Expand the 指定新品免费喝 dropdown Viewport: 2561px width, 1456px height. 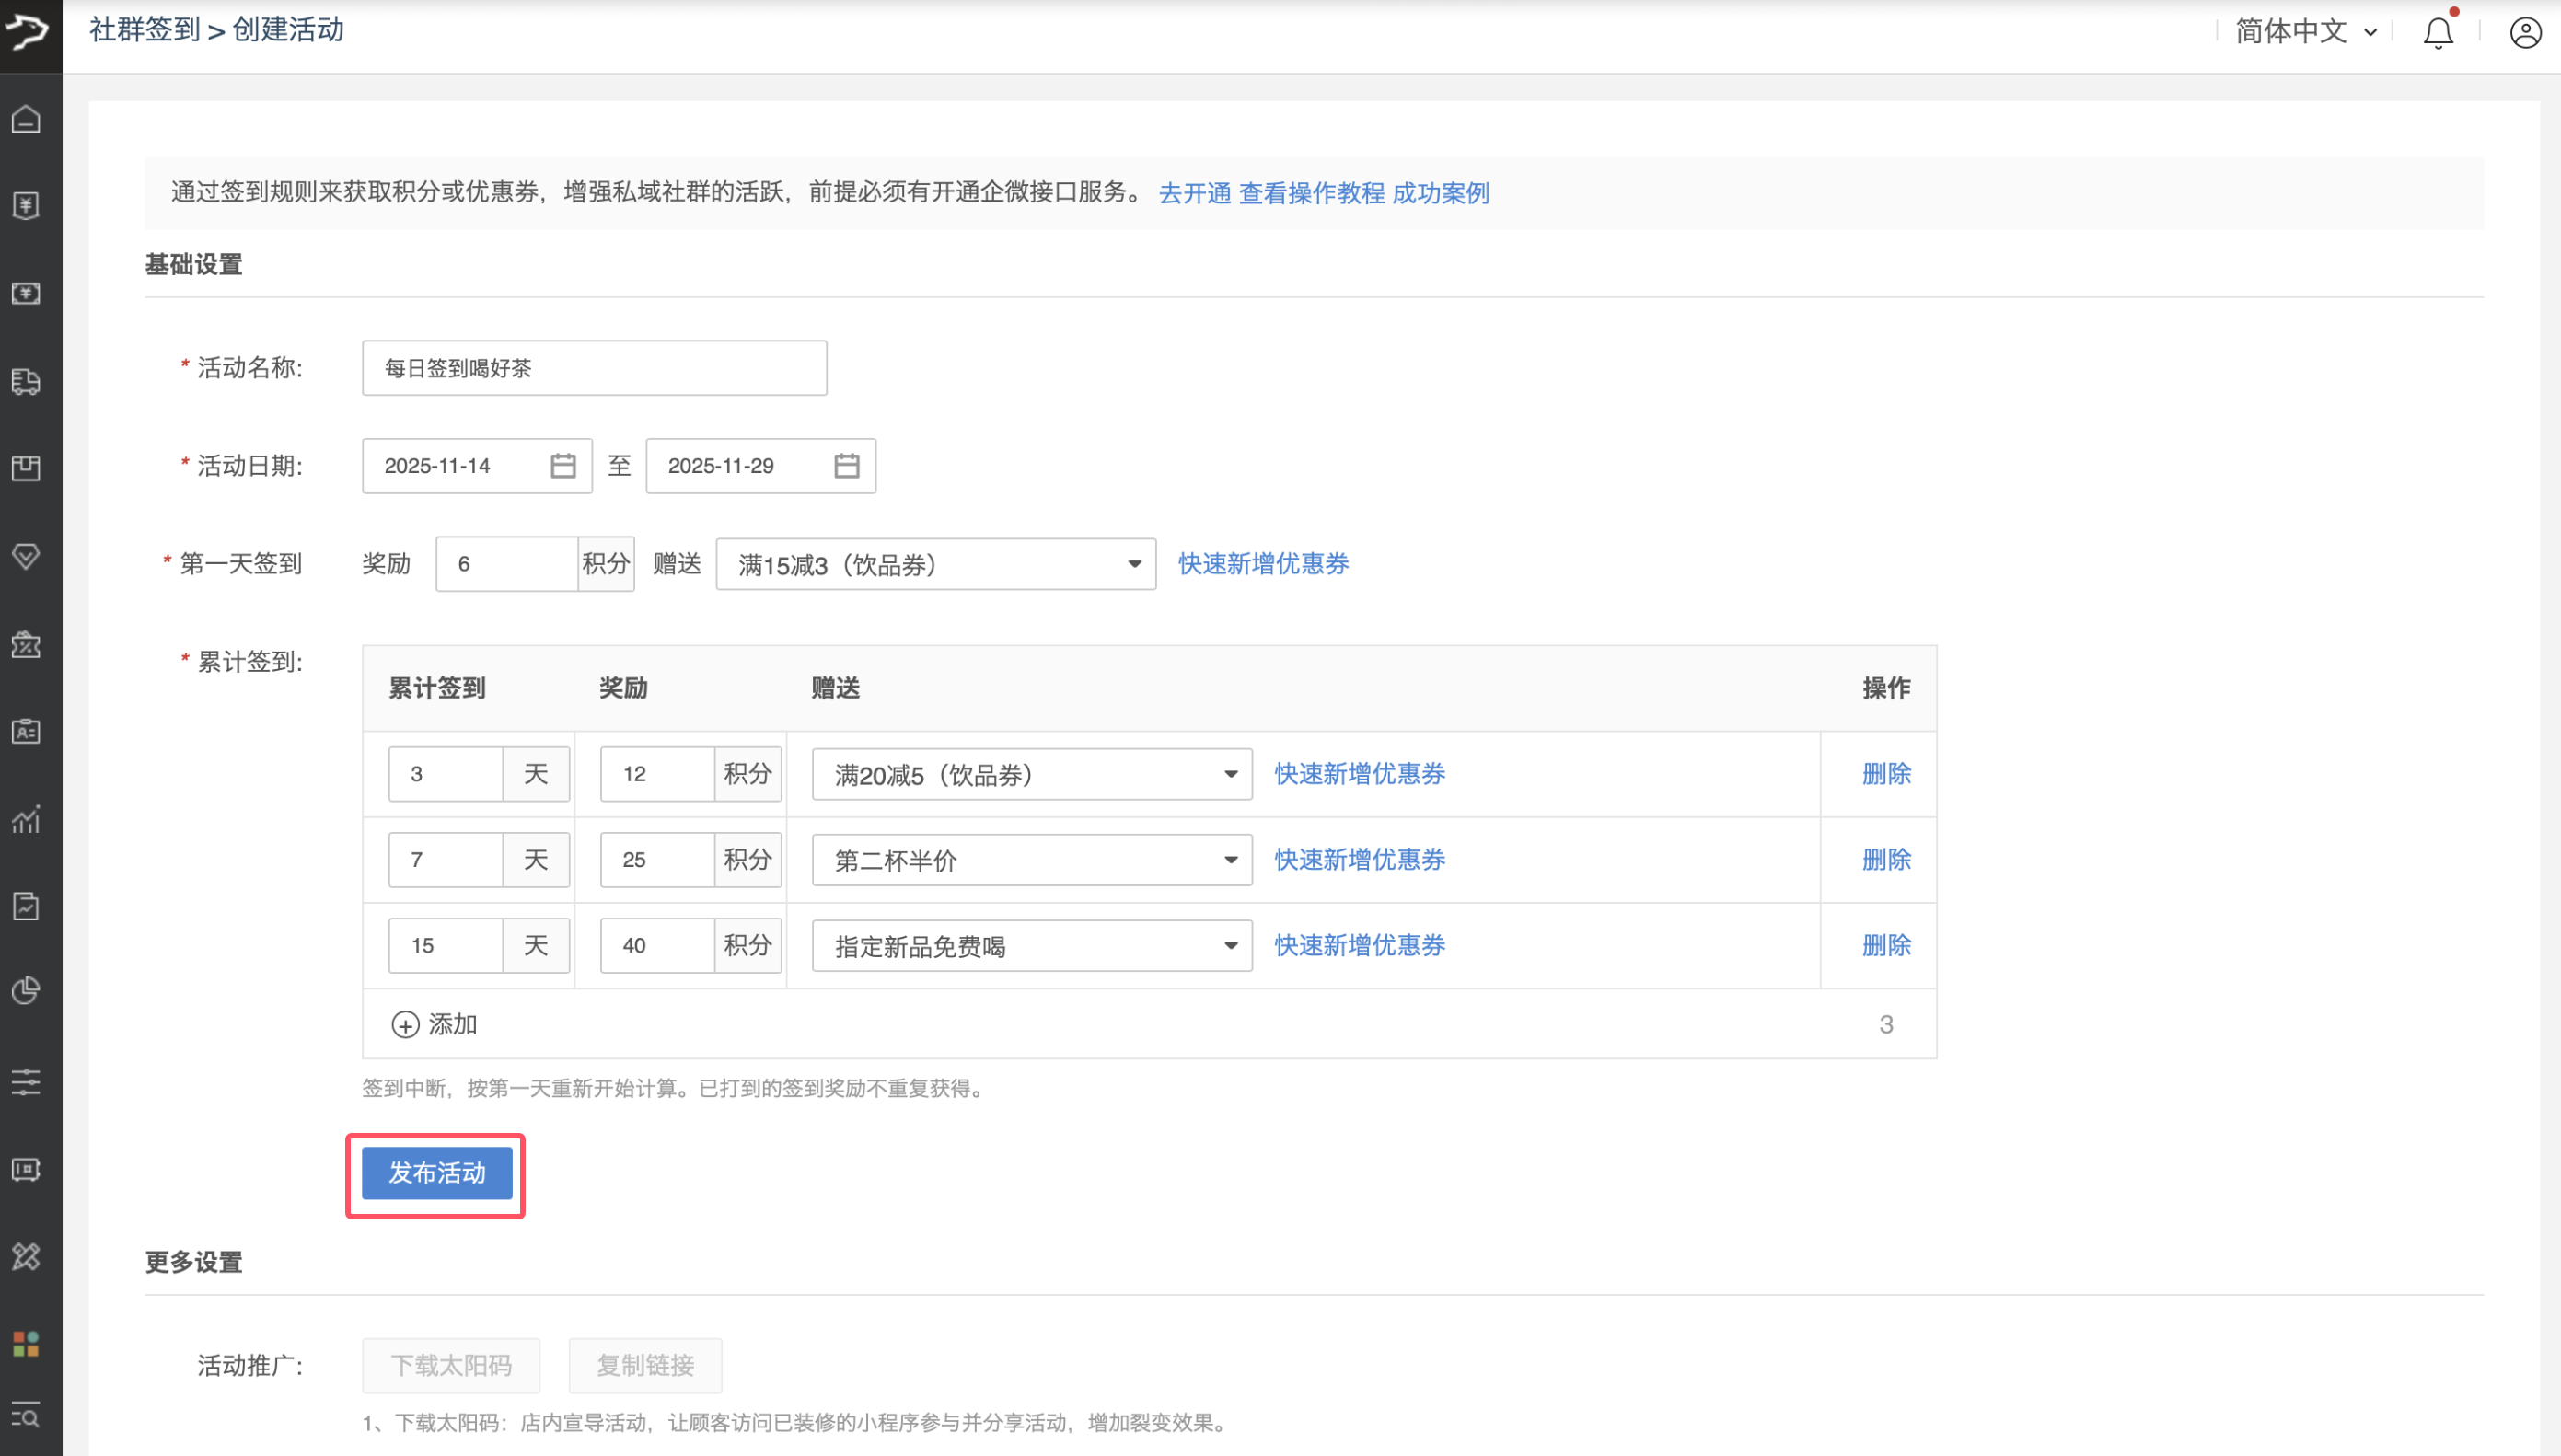click(1031, 946)
